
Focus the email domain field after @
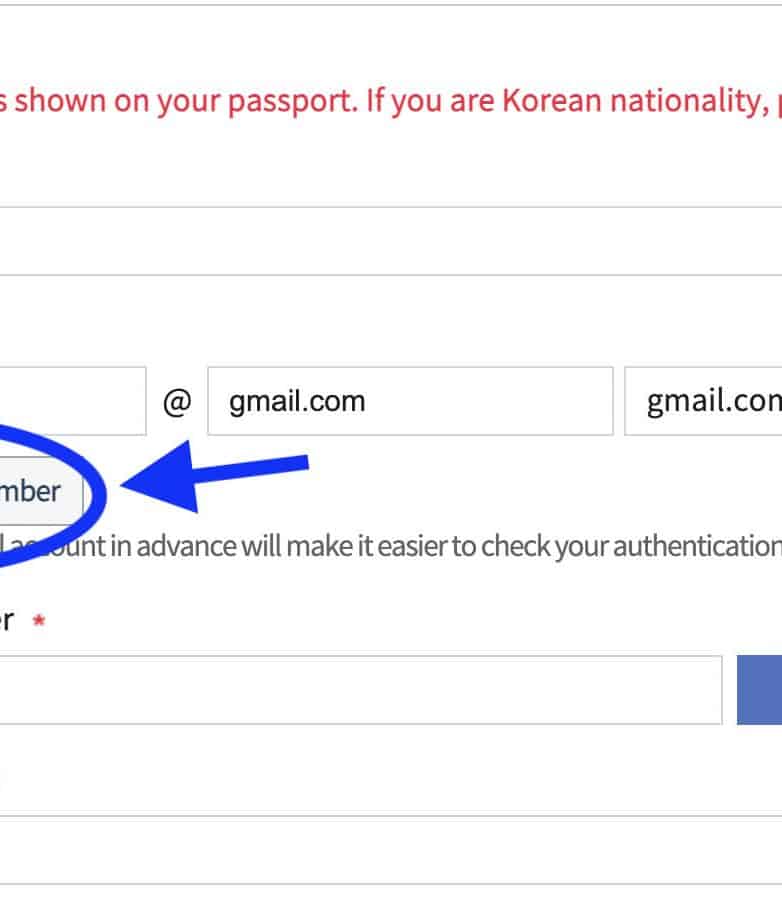(x=409, y=401)
